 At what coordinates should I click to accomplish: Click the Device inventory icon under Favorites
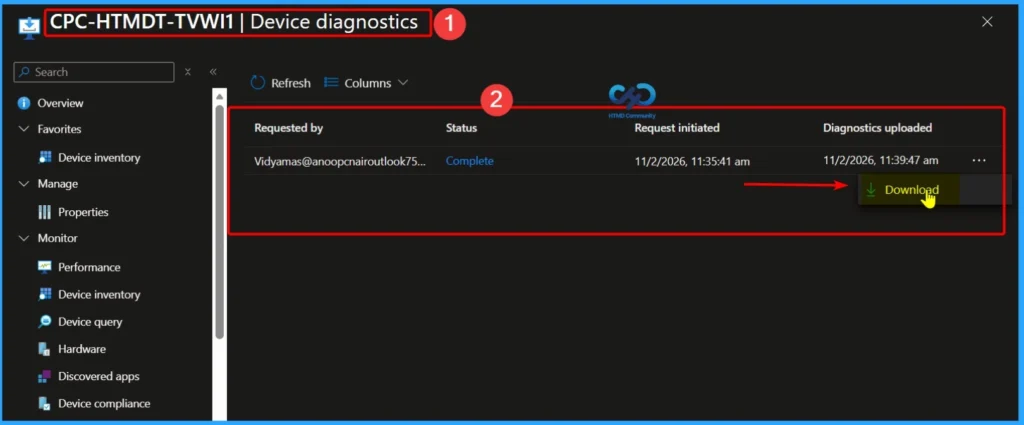pyautogui.click(x=45, y=157)
